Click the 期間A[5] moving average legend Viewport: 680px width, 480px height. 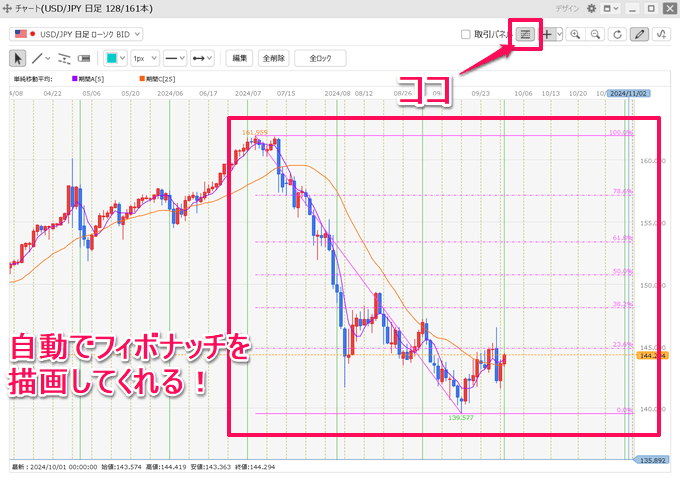(88, 79)
